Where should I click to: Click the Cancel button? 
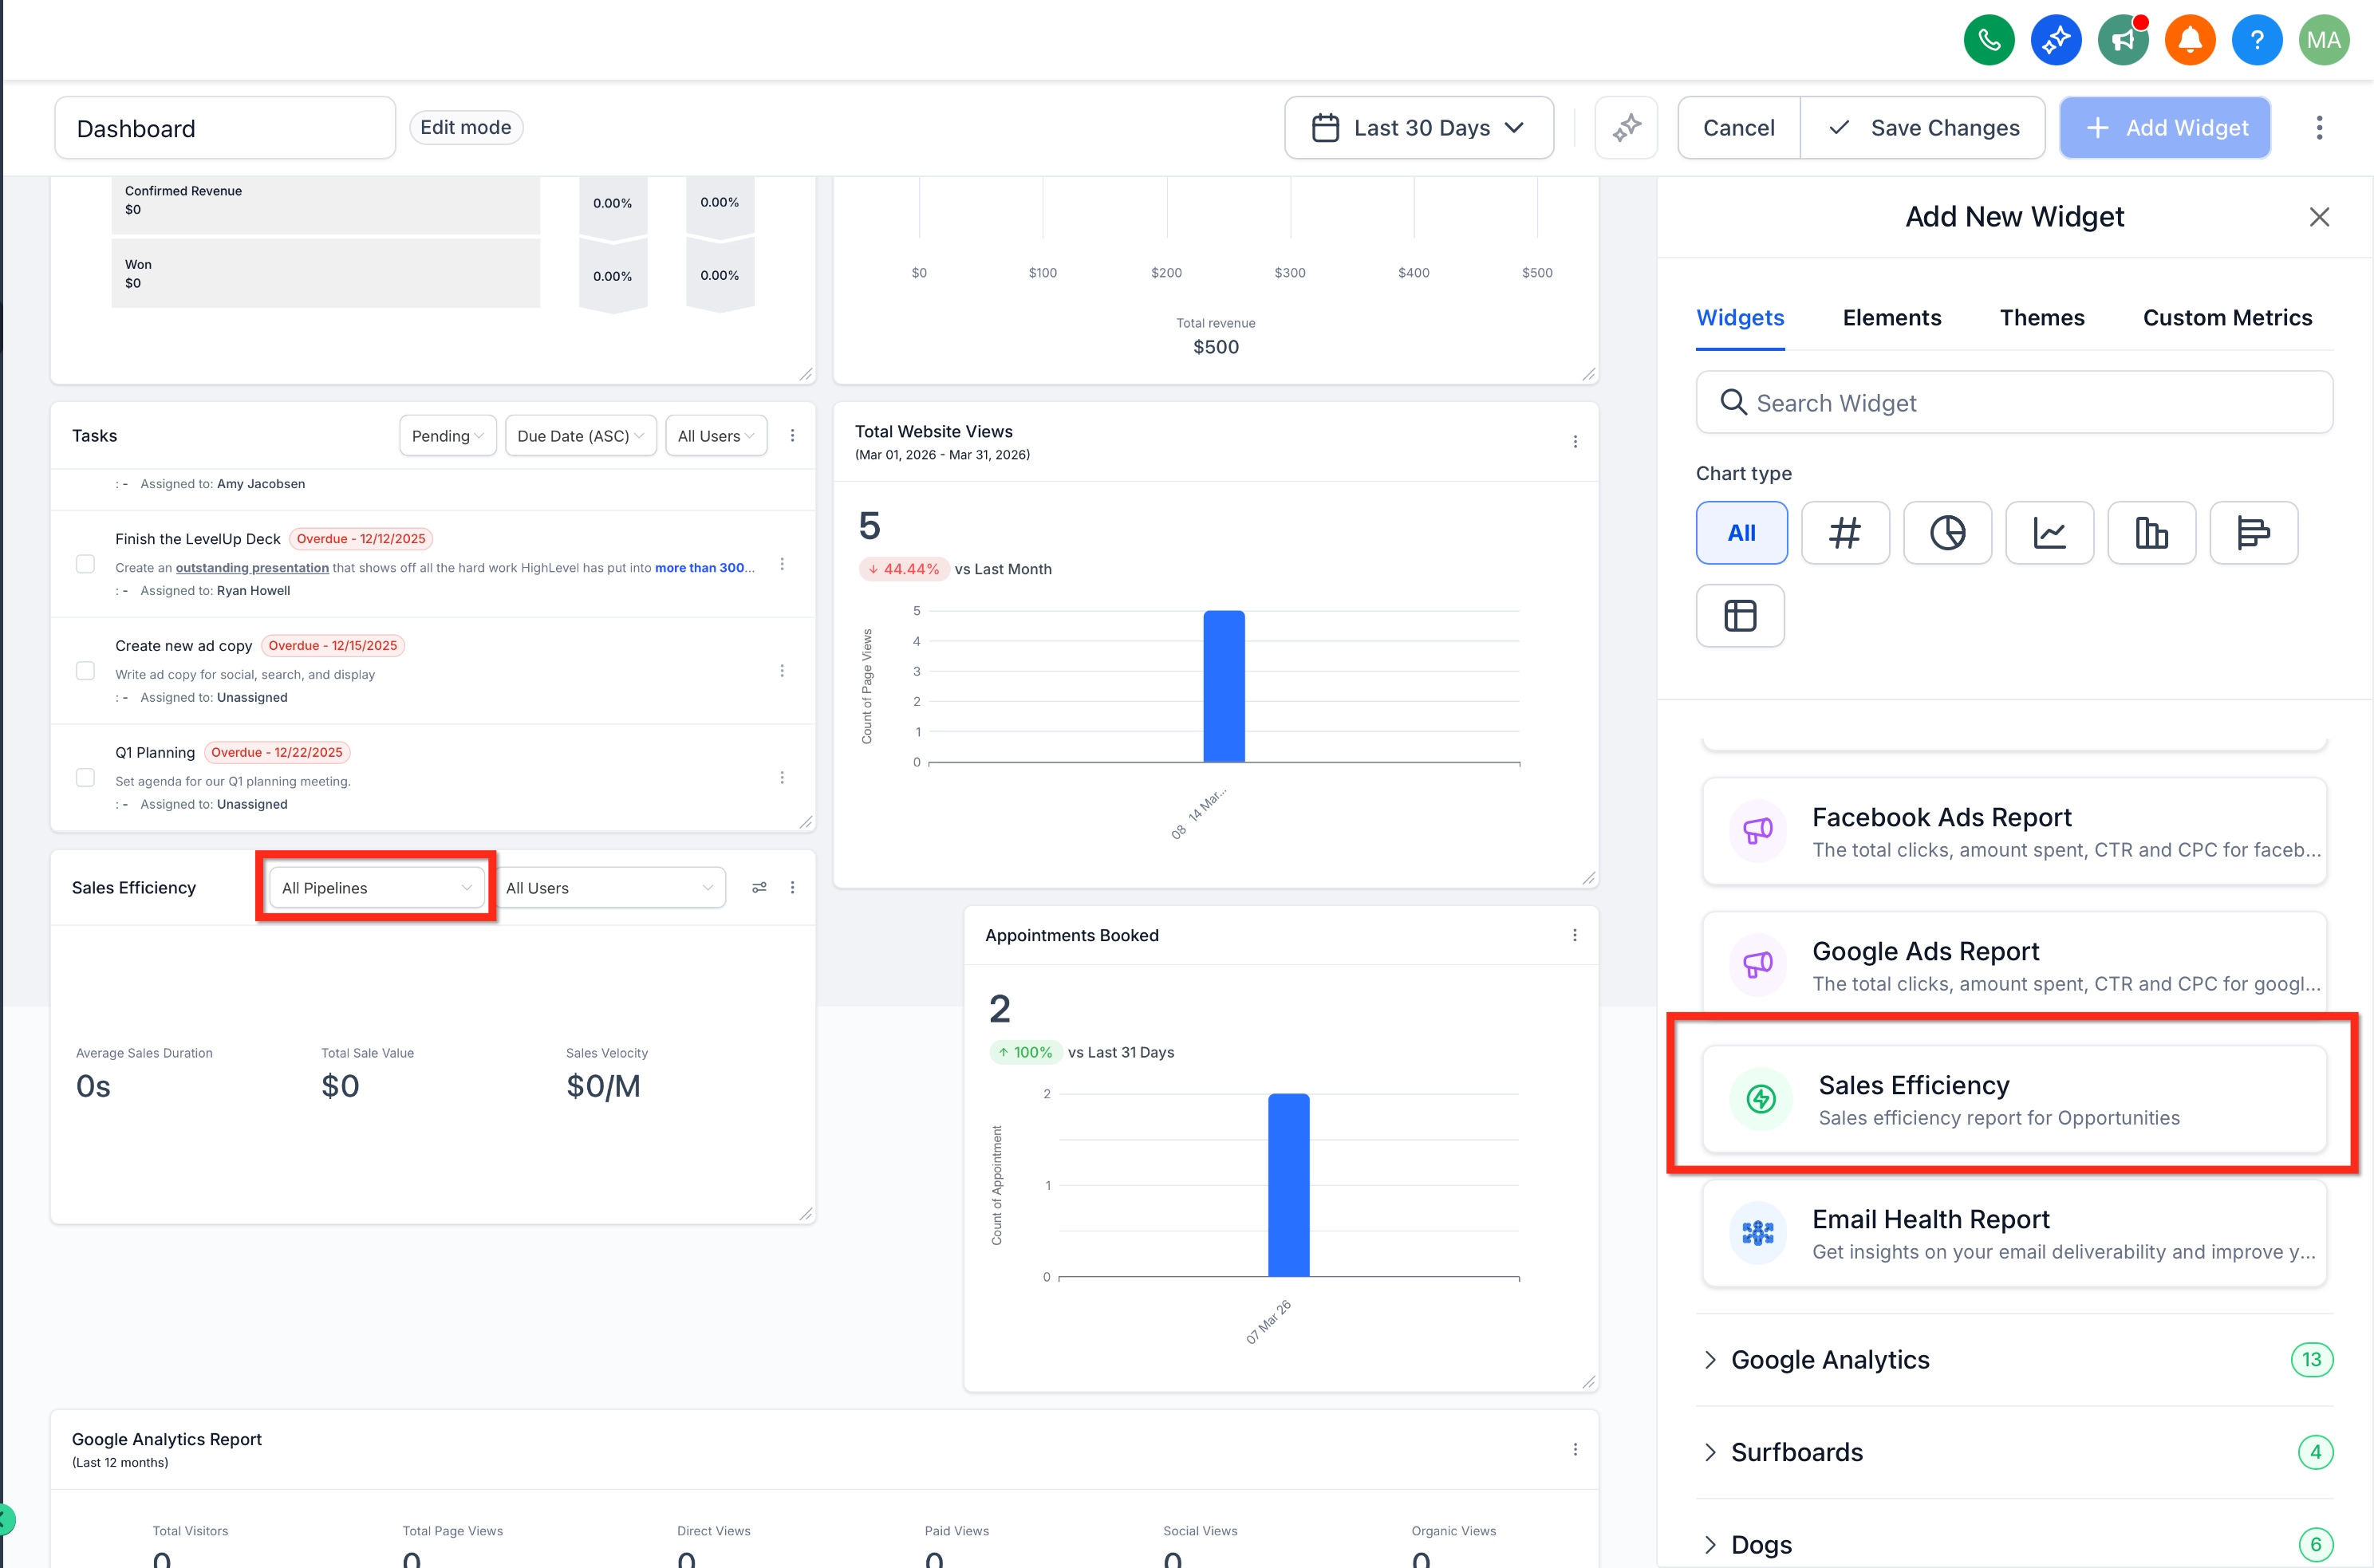pos(1738,128)
